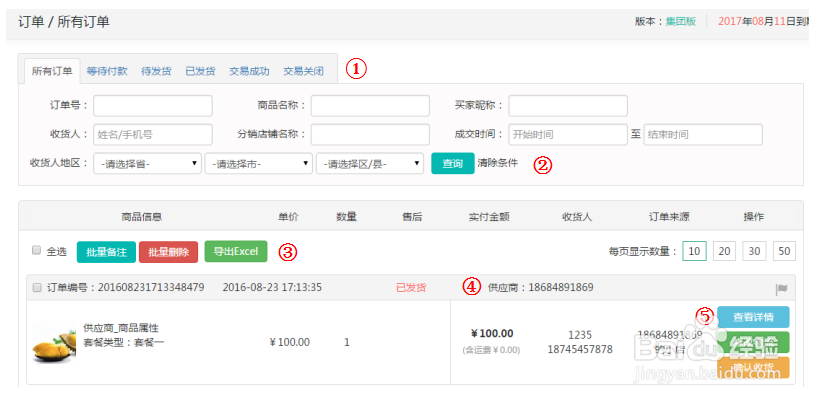The image size is (827, 402).
Task: Click the paid amount ￥100.00 in bold
Action: coord(492,333)
